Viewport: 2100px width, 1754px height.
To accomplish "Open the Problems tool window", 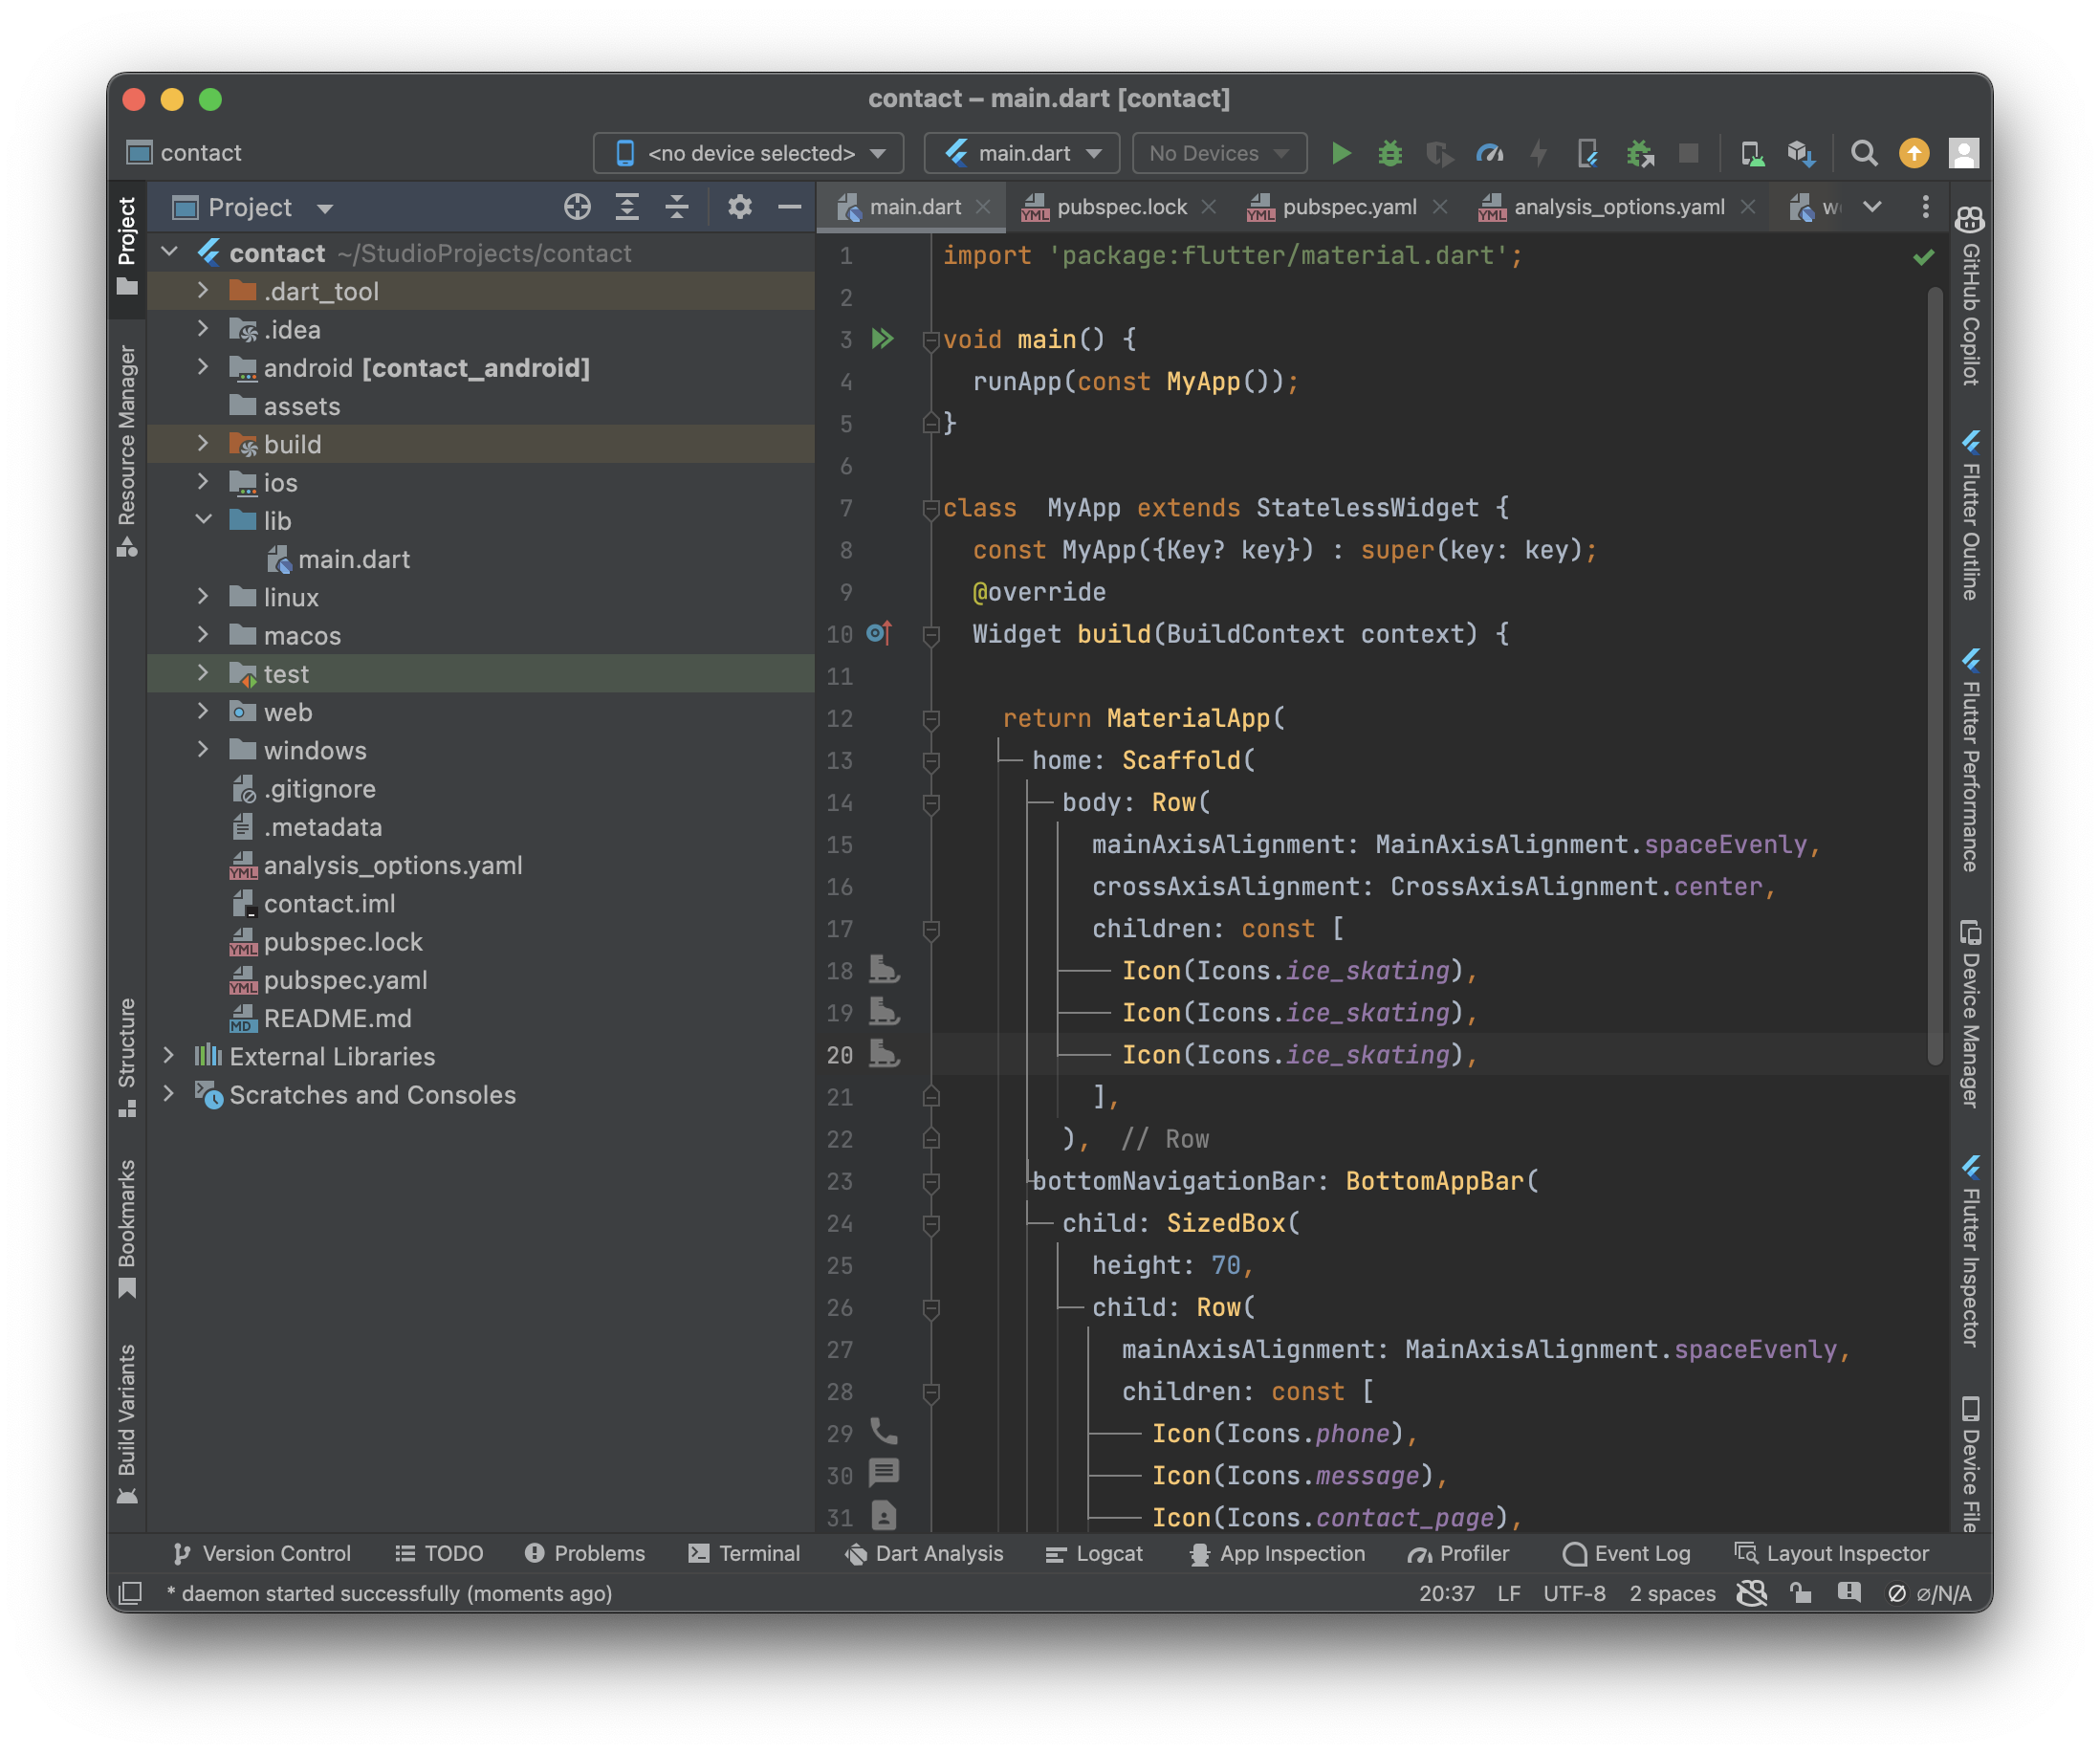I will pyautogui.click(x=585, y=1553).
